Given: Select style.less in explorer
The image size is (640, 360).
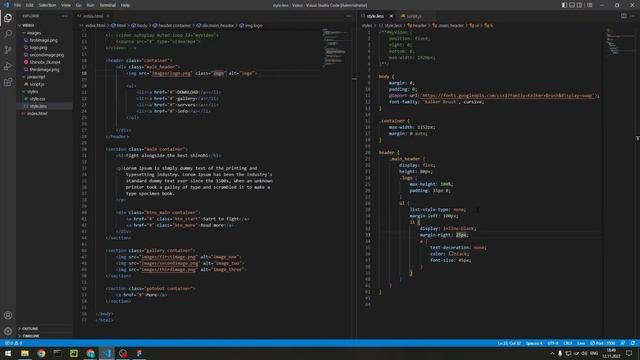Looking at the screenshot, I should click(38, 106).
